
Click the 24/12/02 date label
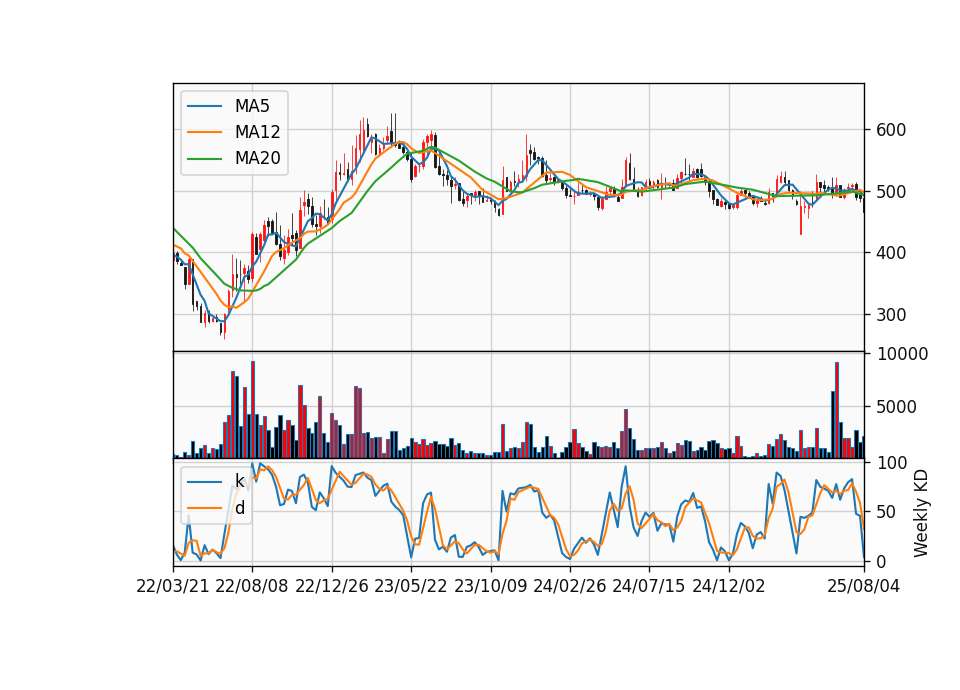pyautogui.click(x=729, y=586)
